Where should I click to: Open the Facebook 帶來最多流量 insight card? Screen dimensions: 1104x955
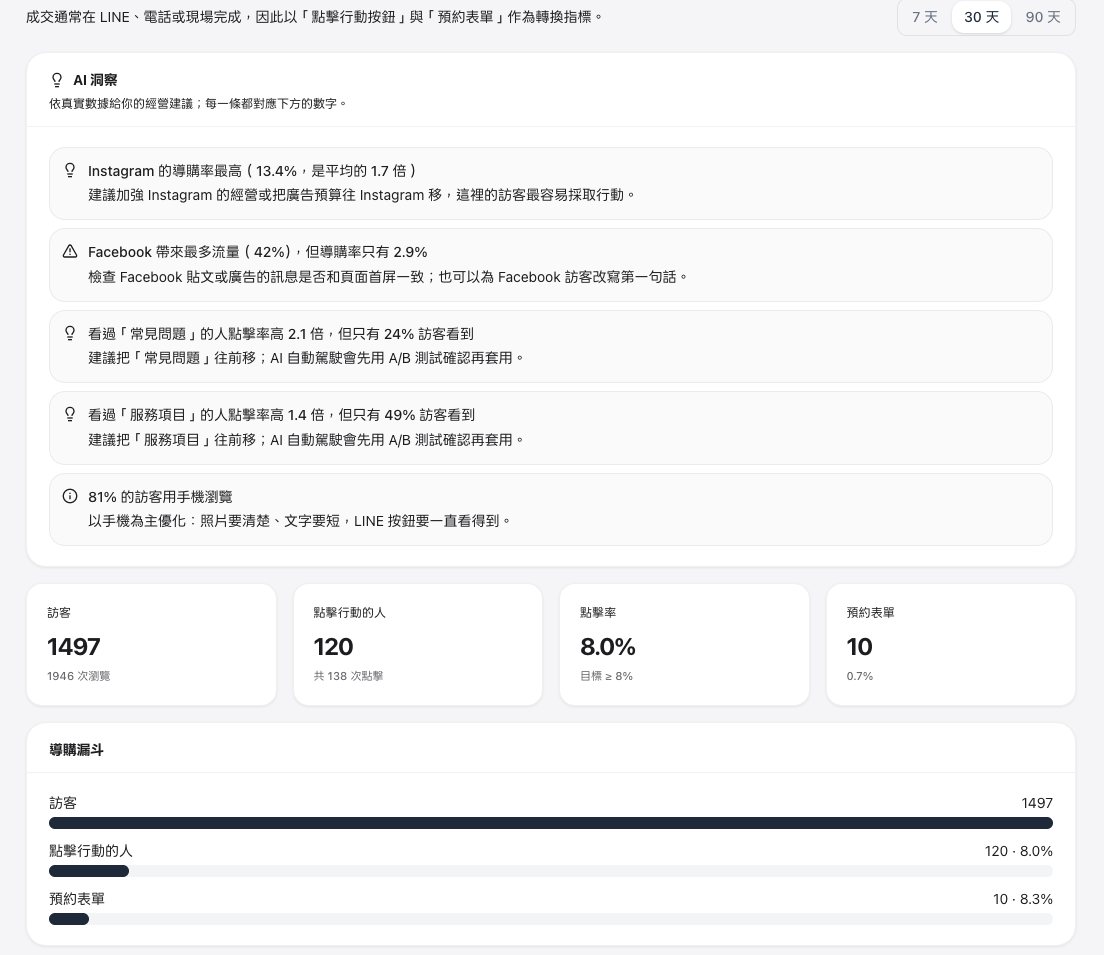(x=551, y=265)
